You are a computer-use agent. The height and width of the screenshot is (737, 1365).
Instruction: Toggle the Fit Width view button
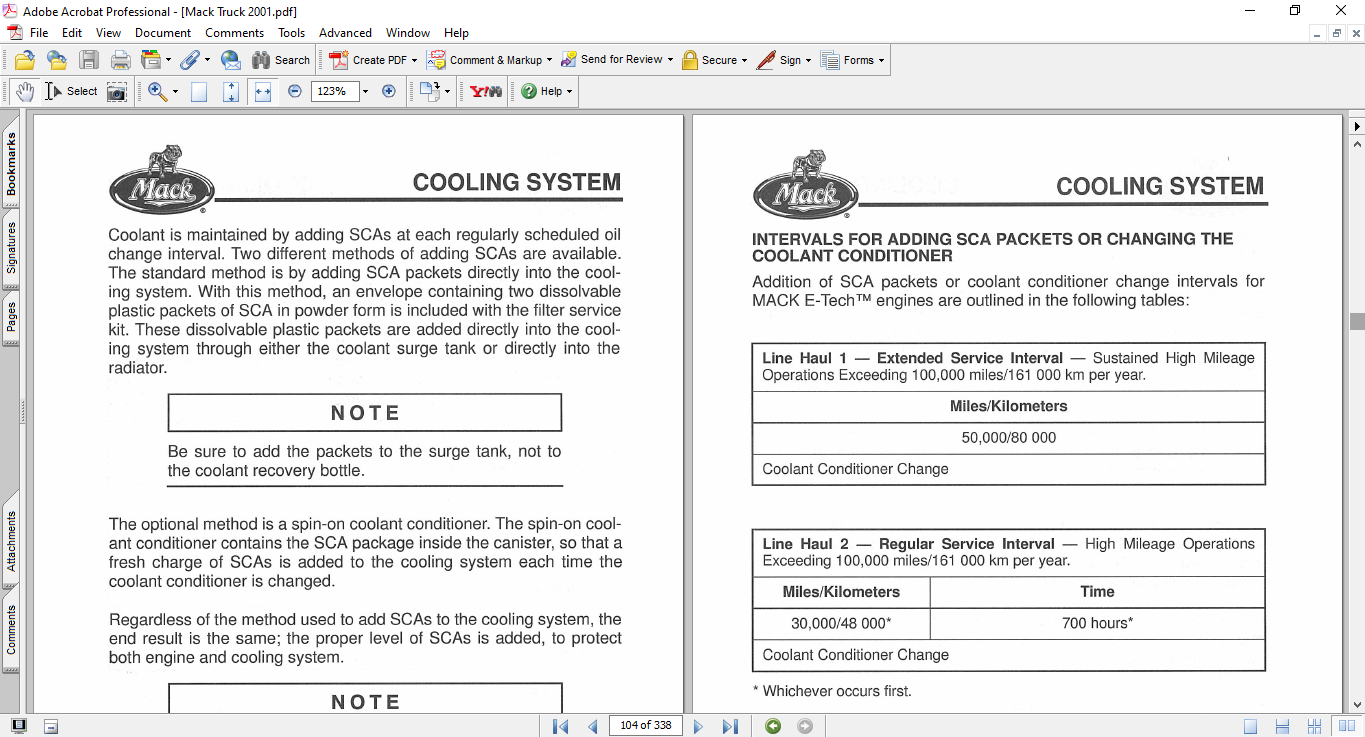coord(263,91)
